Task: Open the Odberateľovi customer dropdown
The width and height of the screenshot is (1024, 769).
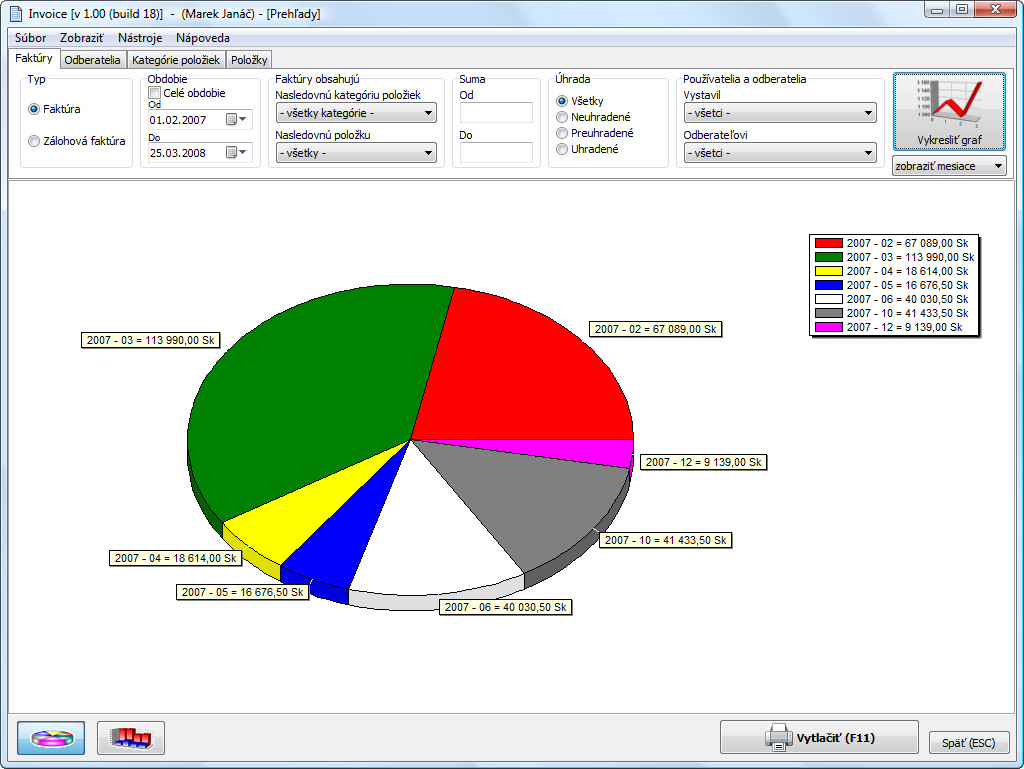Action: coord(780,153)
